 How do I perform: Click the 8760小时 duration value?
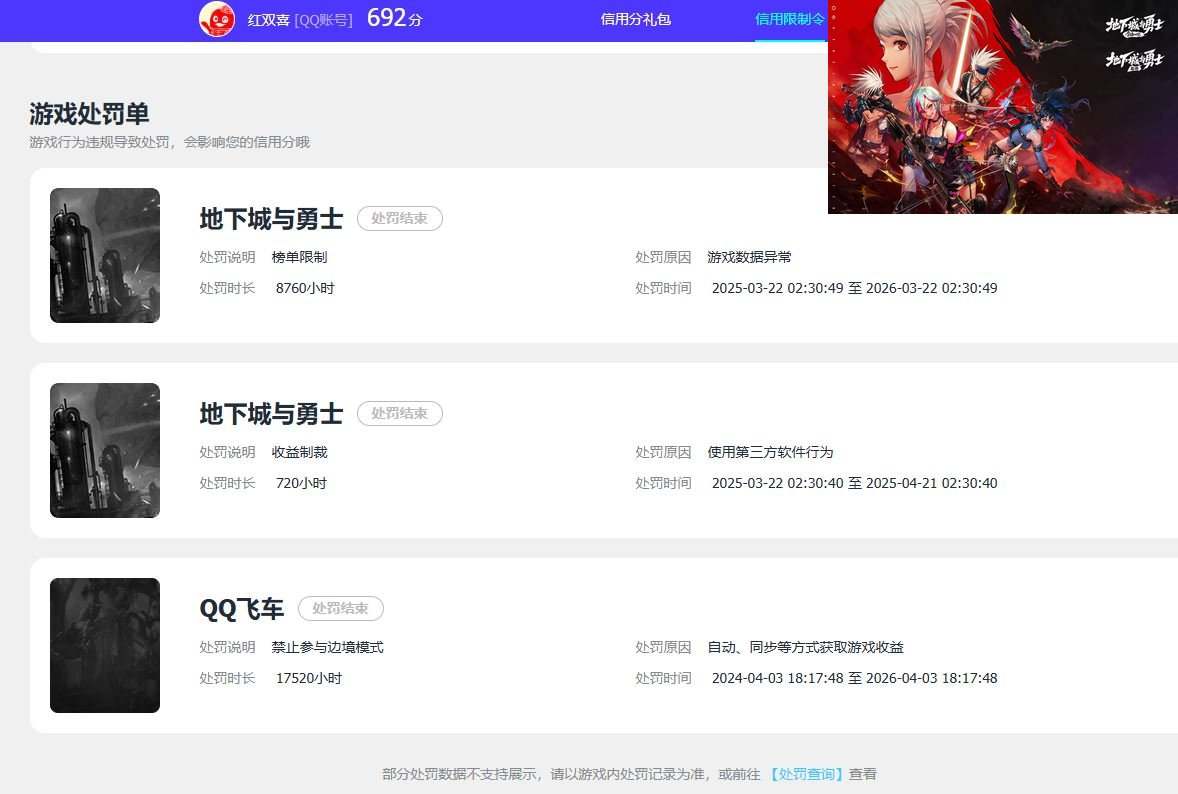click(x=305, y=288)
